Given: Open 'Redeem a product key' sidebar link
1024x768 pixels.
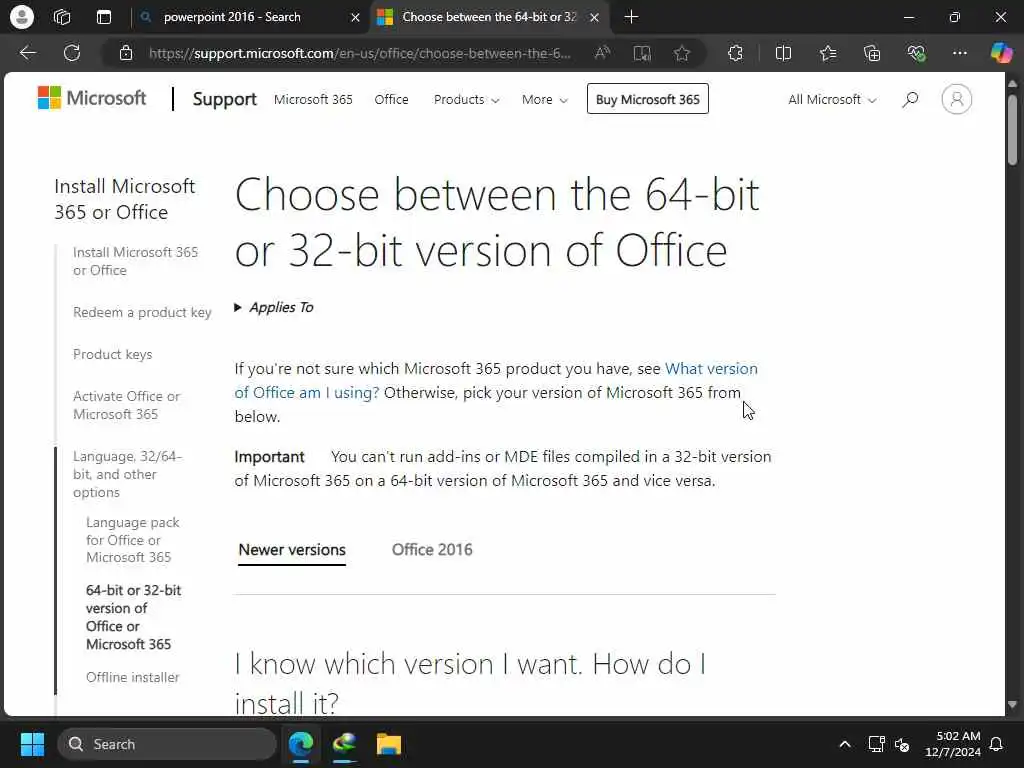Looking at the screenshot, I should (x=142, y=312).
